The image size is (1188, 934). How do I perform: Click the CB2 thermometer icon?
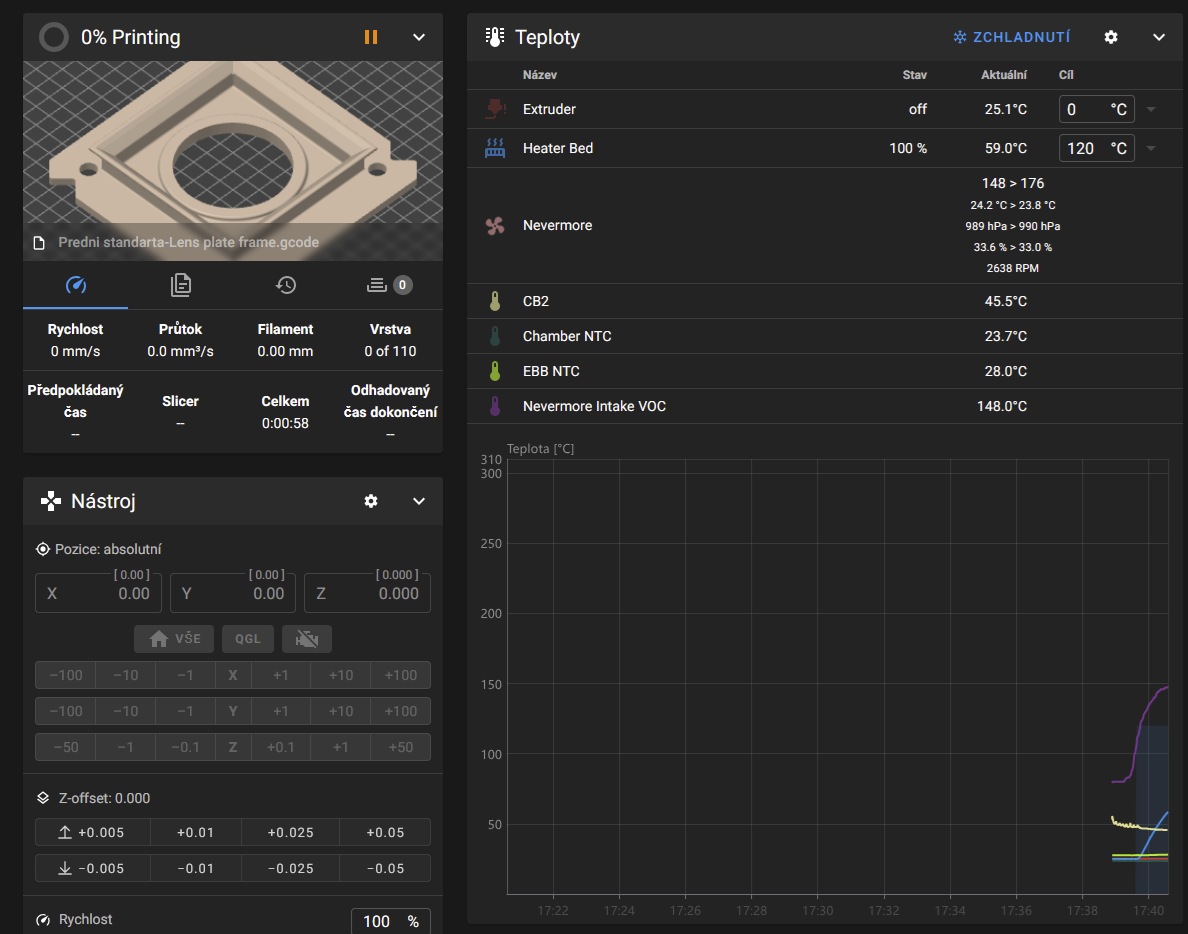point(495,301)
